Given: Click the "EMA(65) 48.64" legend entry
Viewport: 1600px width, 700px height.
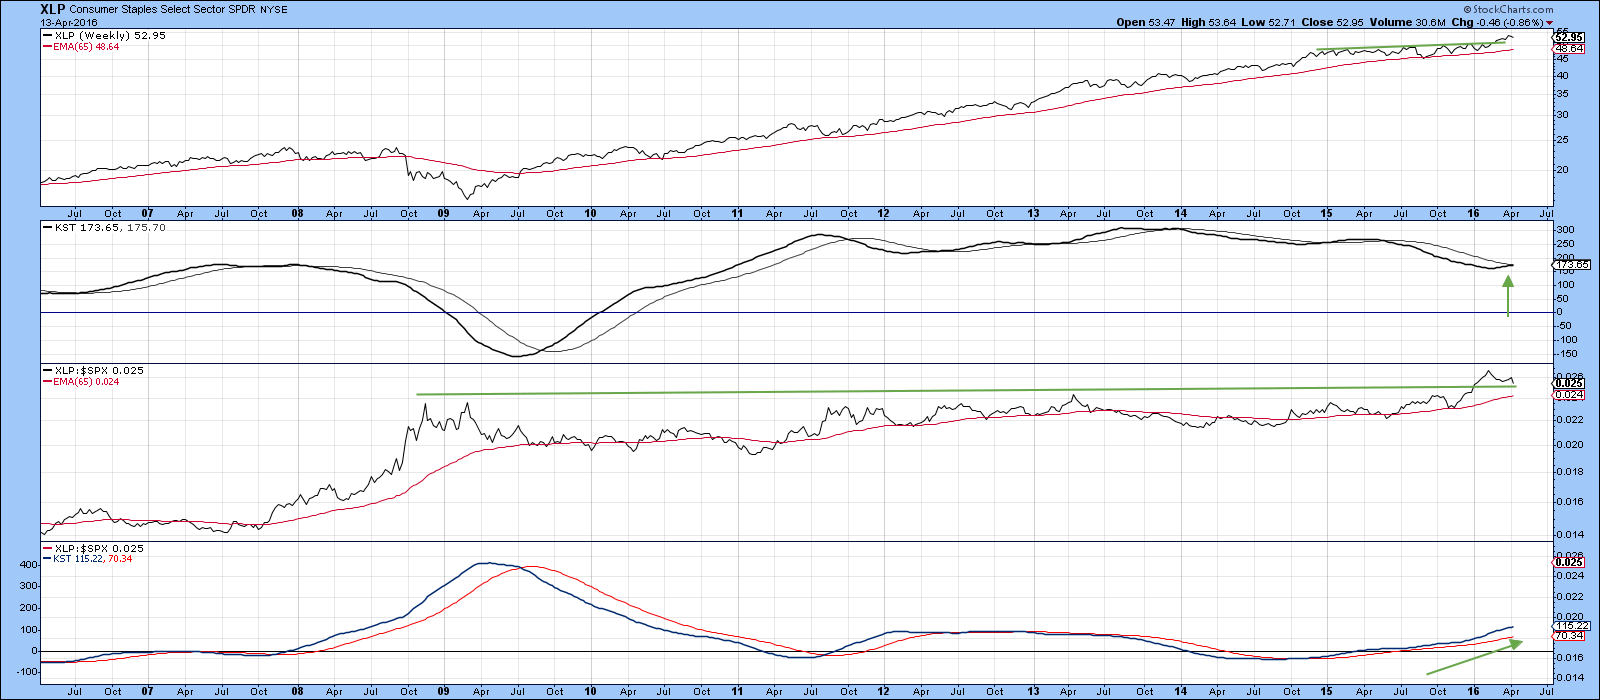Looking at the screenshot, I should (80, 47).
